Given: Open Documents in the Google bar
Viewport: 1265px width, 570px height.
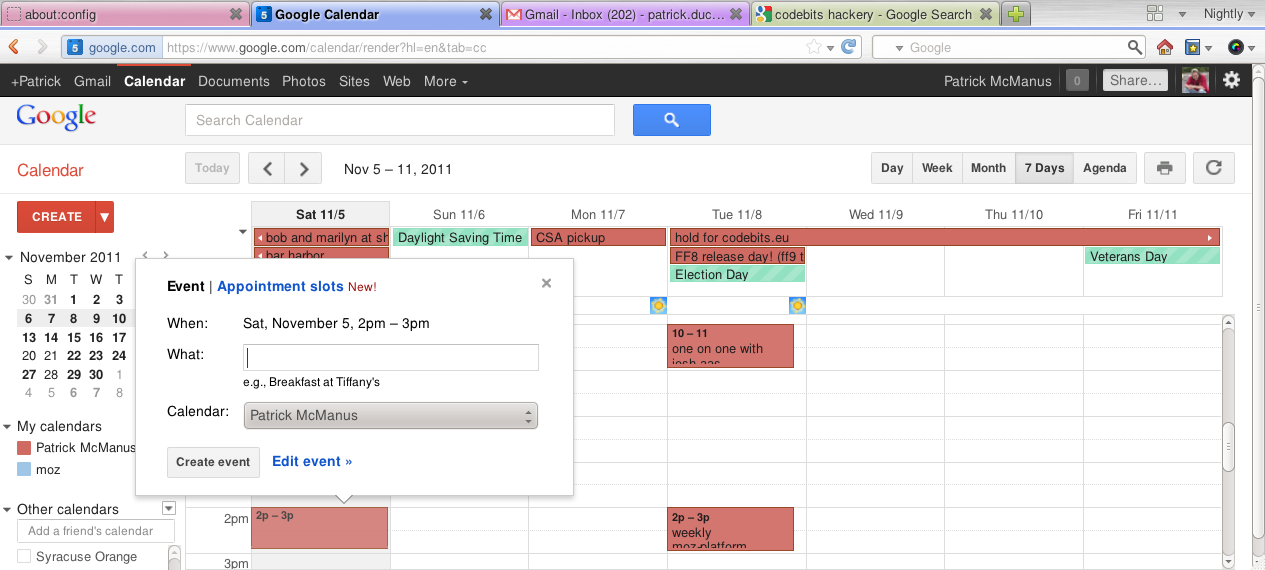Looking at the screenshot, I should point(234,81).
